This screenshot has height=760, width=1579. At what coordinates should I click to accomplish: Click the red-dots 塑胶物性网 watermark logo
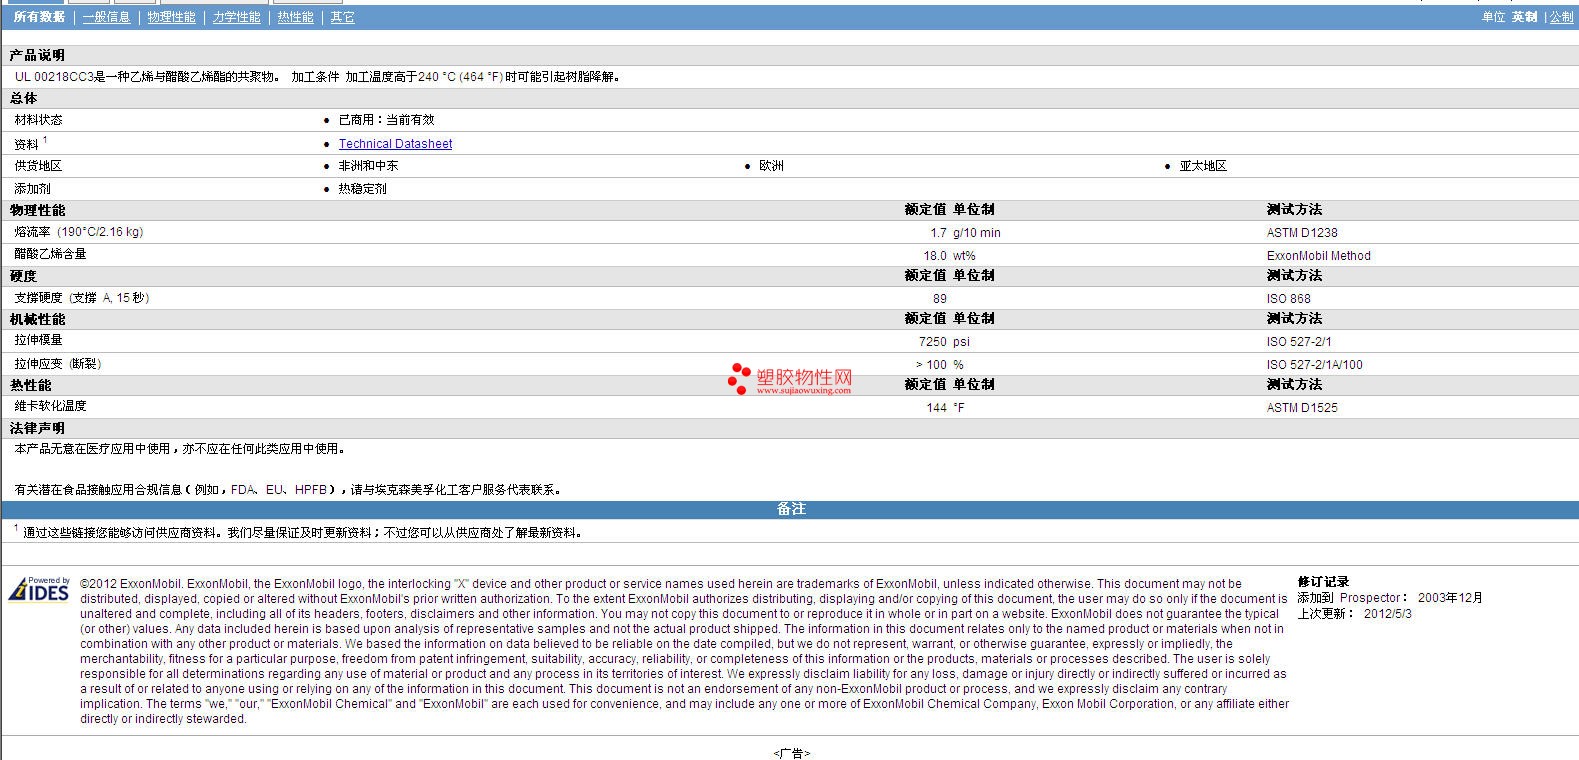click(x=790, y=379)
